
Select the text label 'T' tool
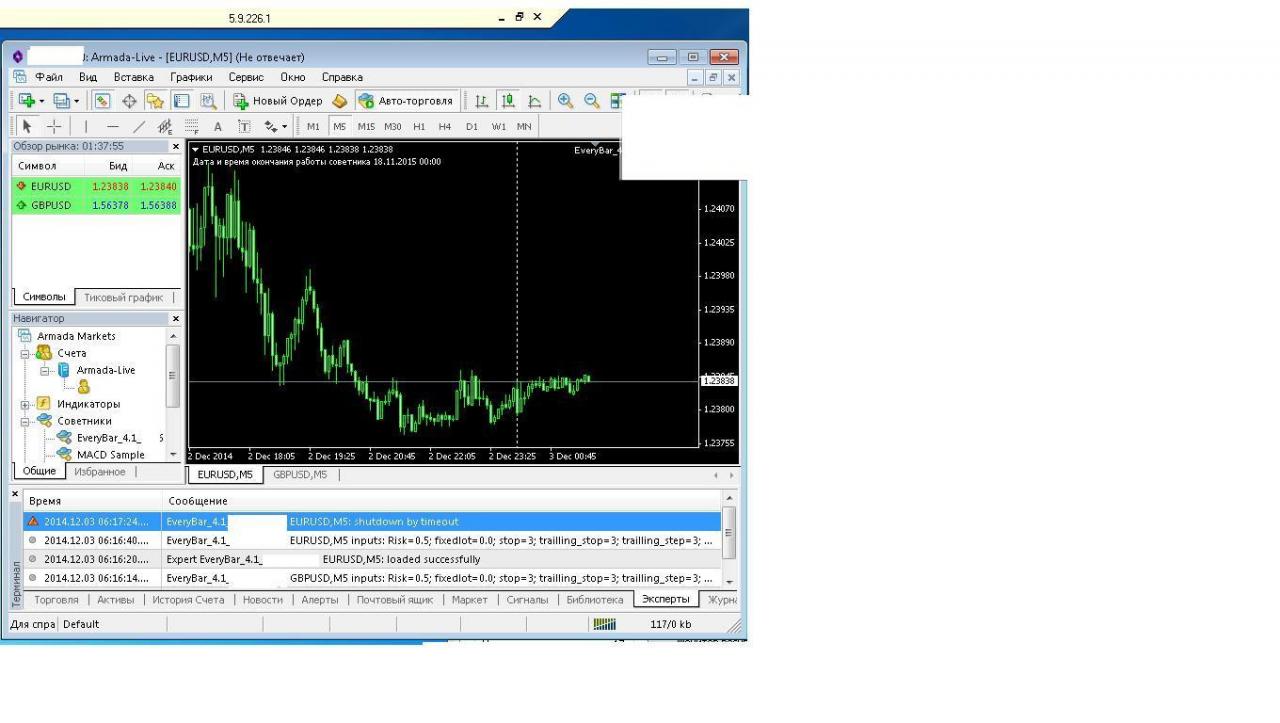(x=244, y=127)
